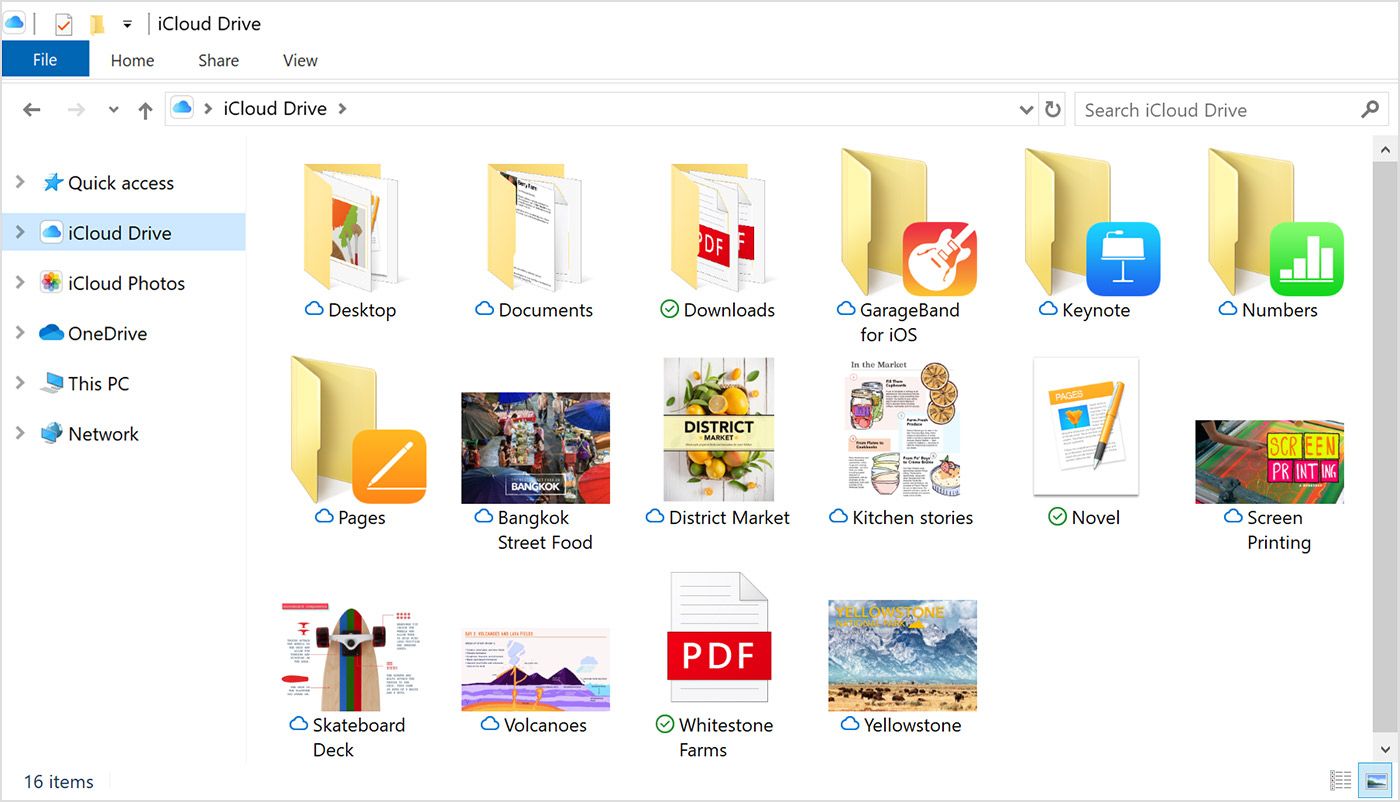Expand Network in the sidebar
1400x802 pixels.
20,433
